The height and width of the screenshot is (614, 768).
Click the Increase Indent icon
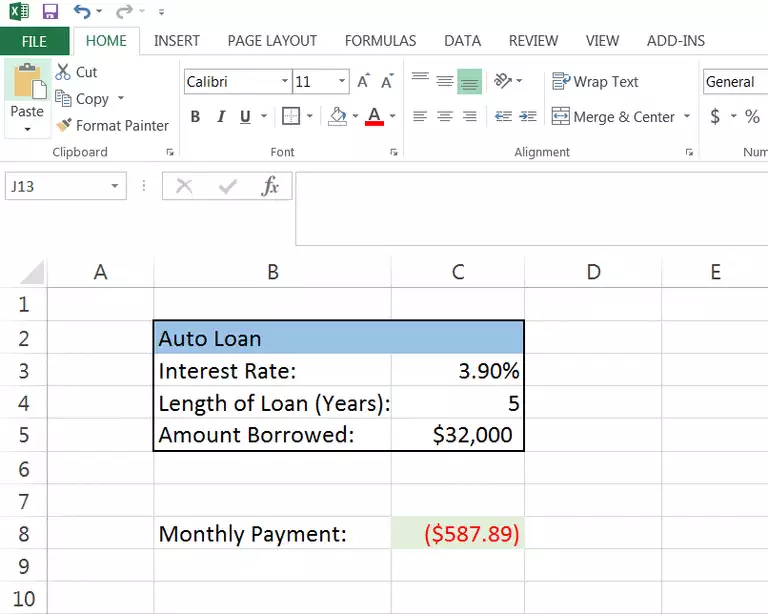tap(527, 117)
